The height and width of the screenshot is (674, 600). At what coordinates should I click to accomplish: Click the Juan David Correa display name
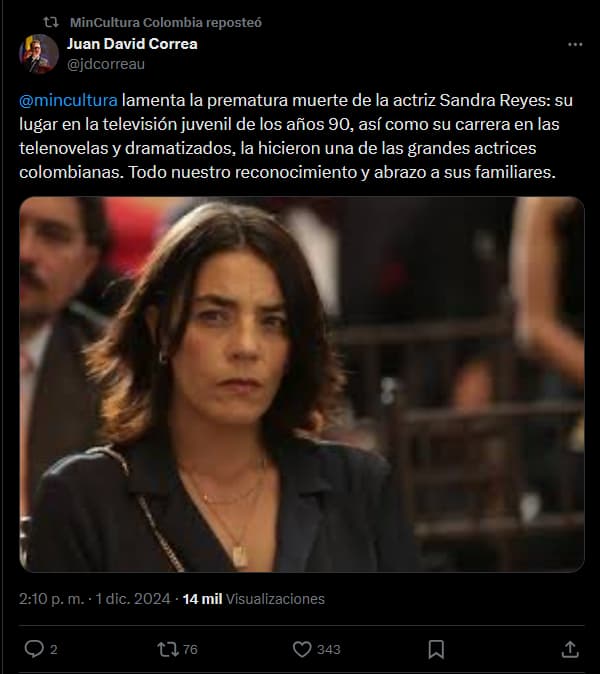[132, 44]
